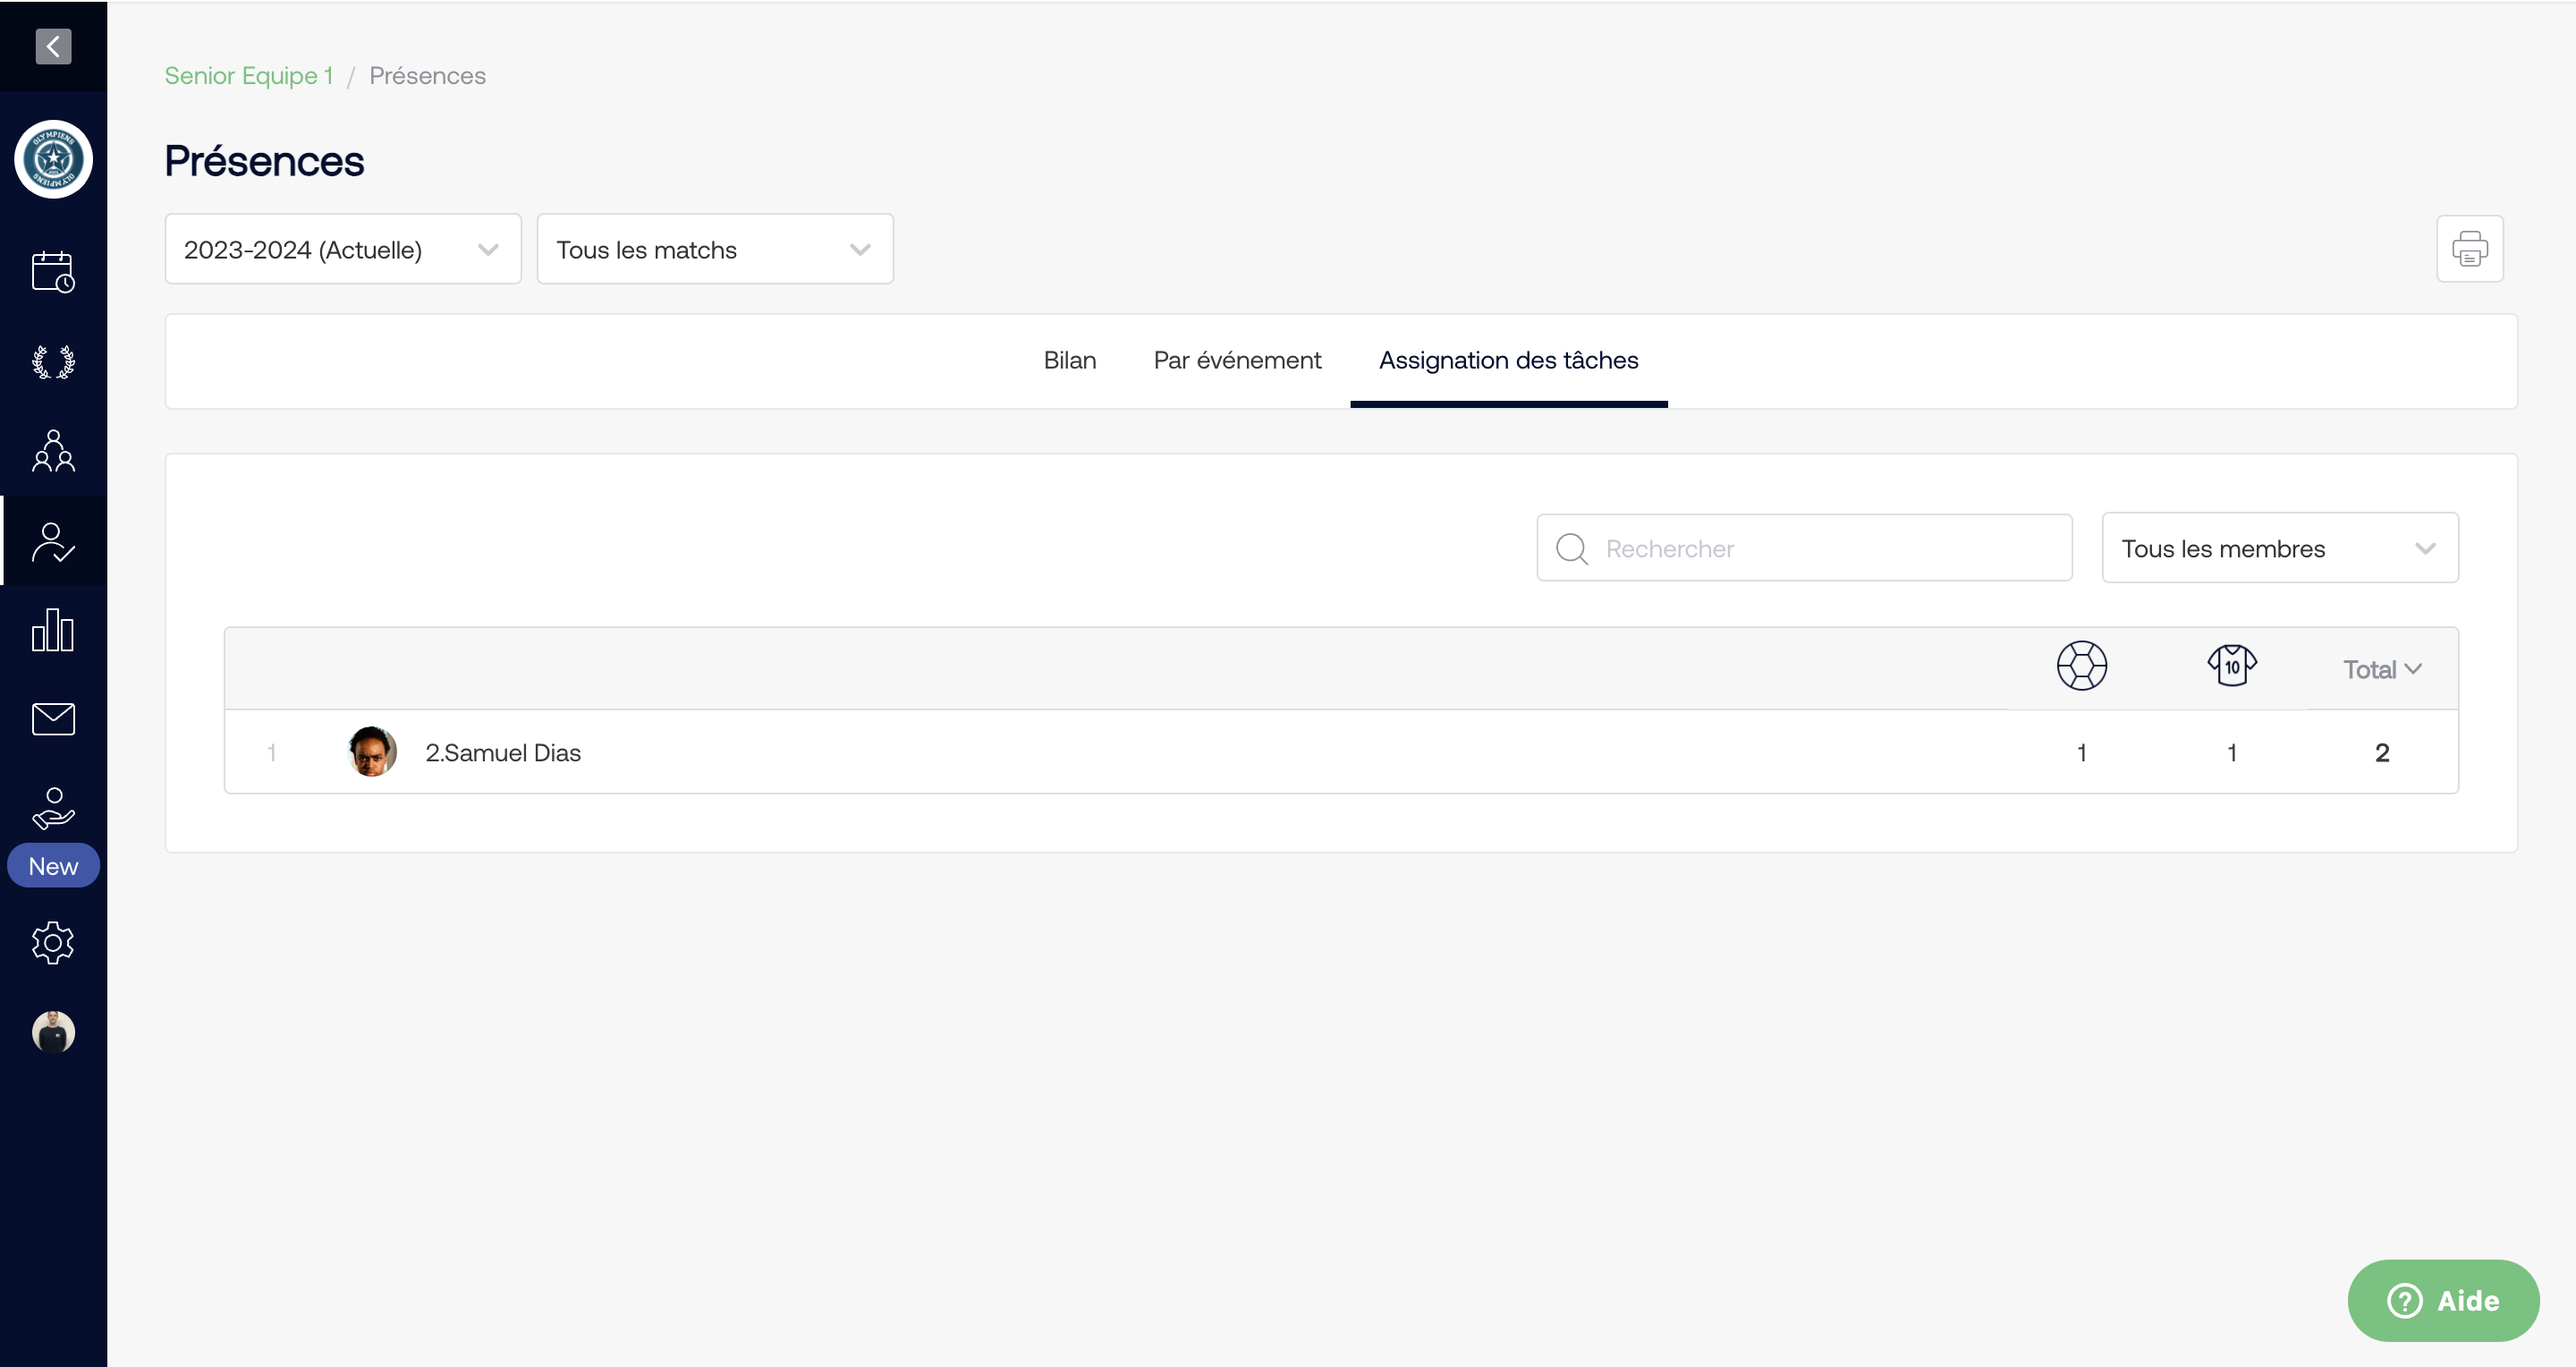The height and width of the screenshot is (1367, 2576).
Task: Open the attendance person-check sidebar icon
Action: 53,541
